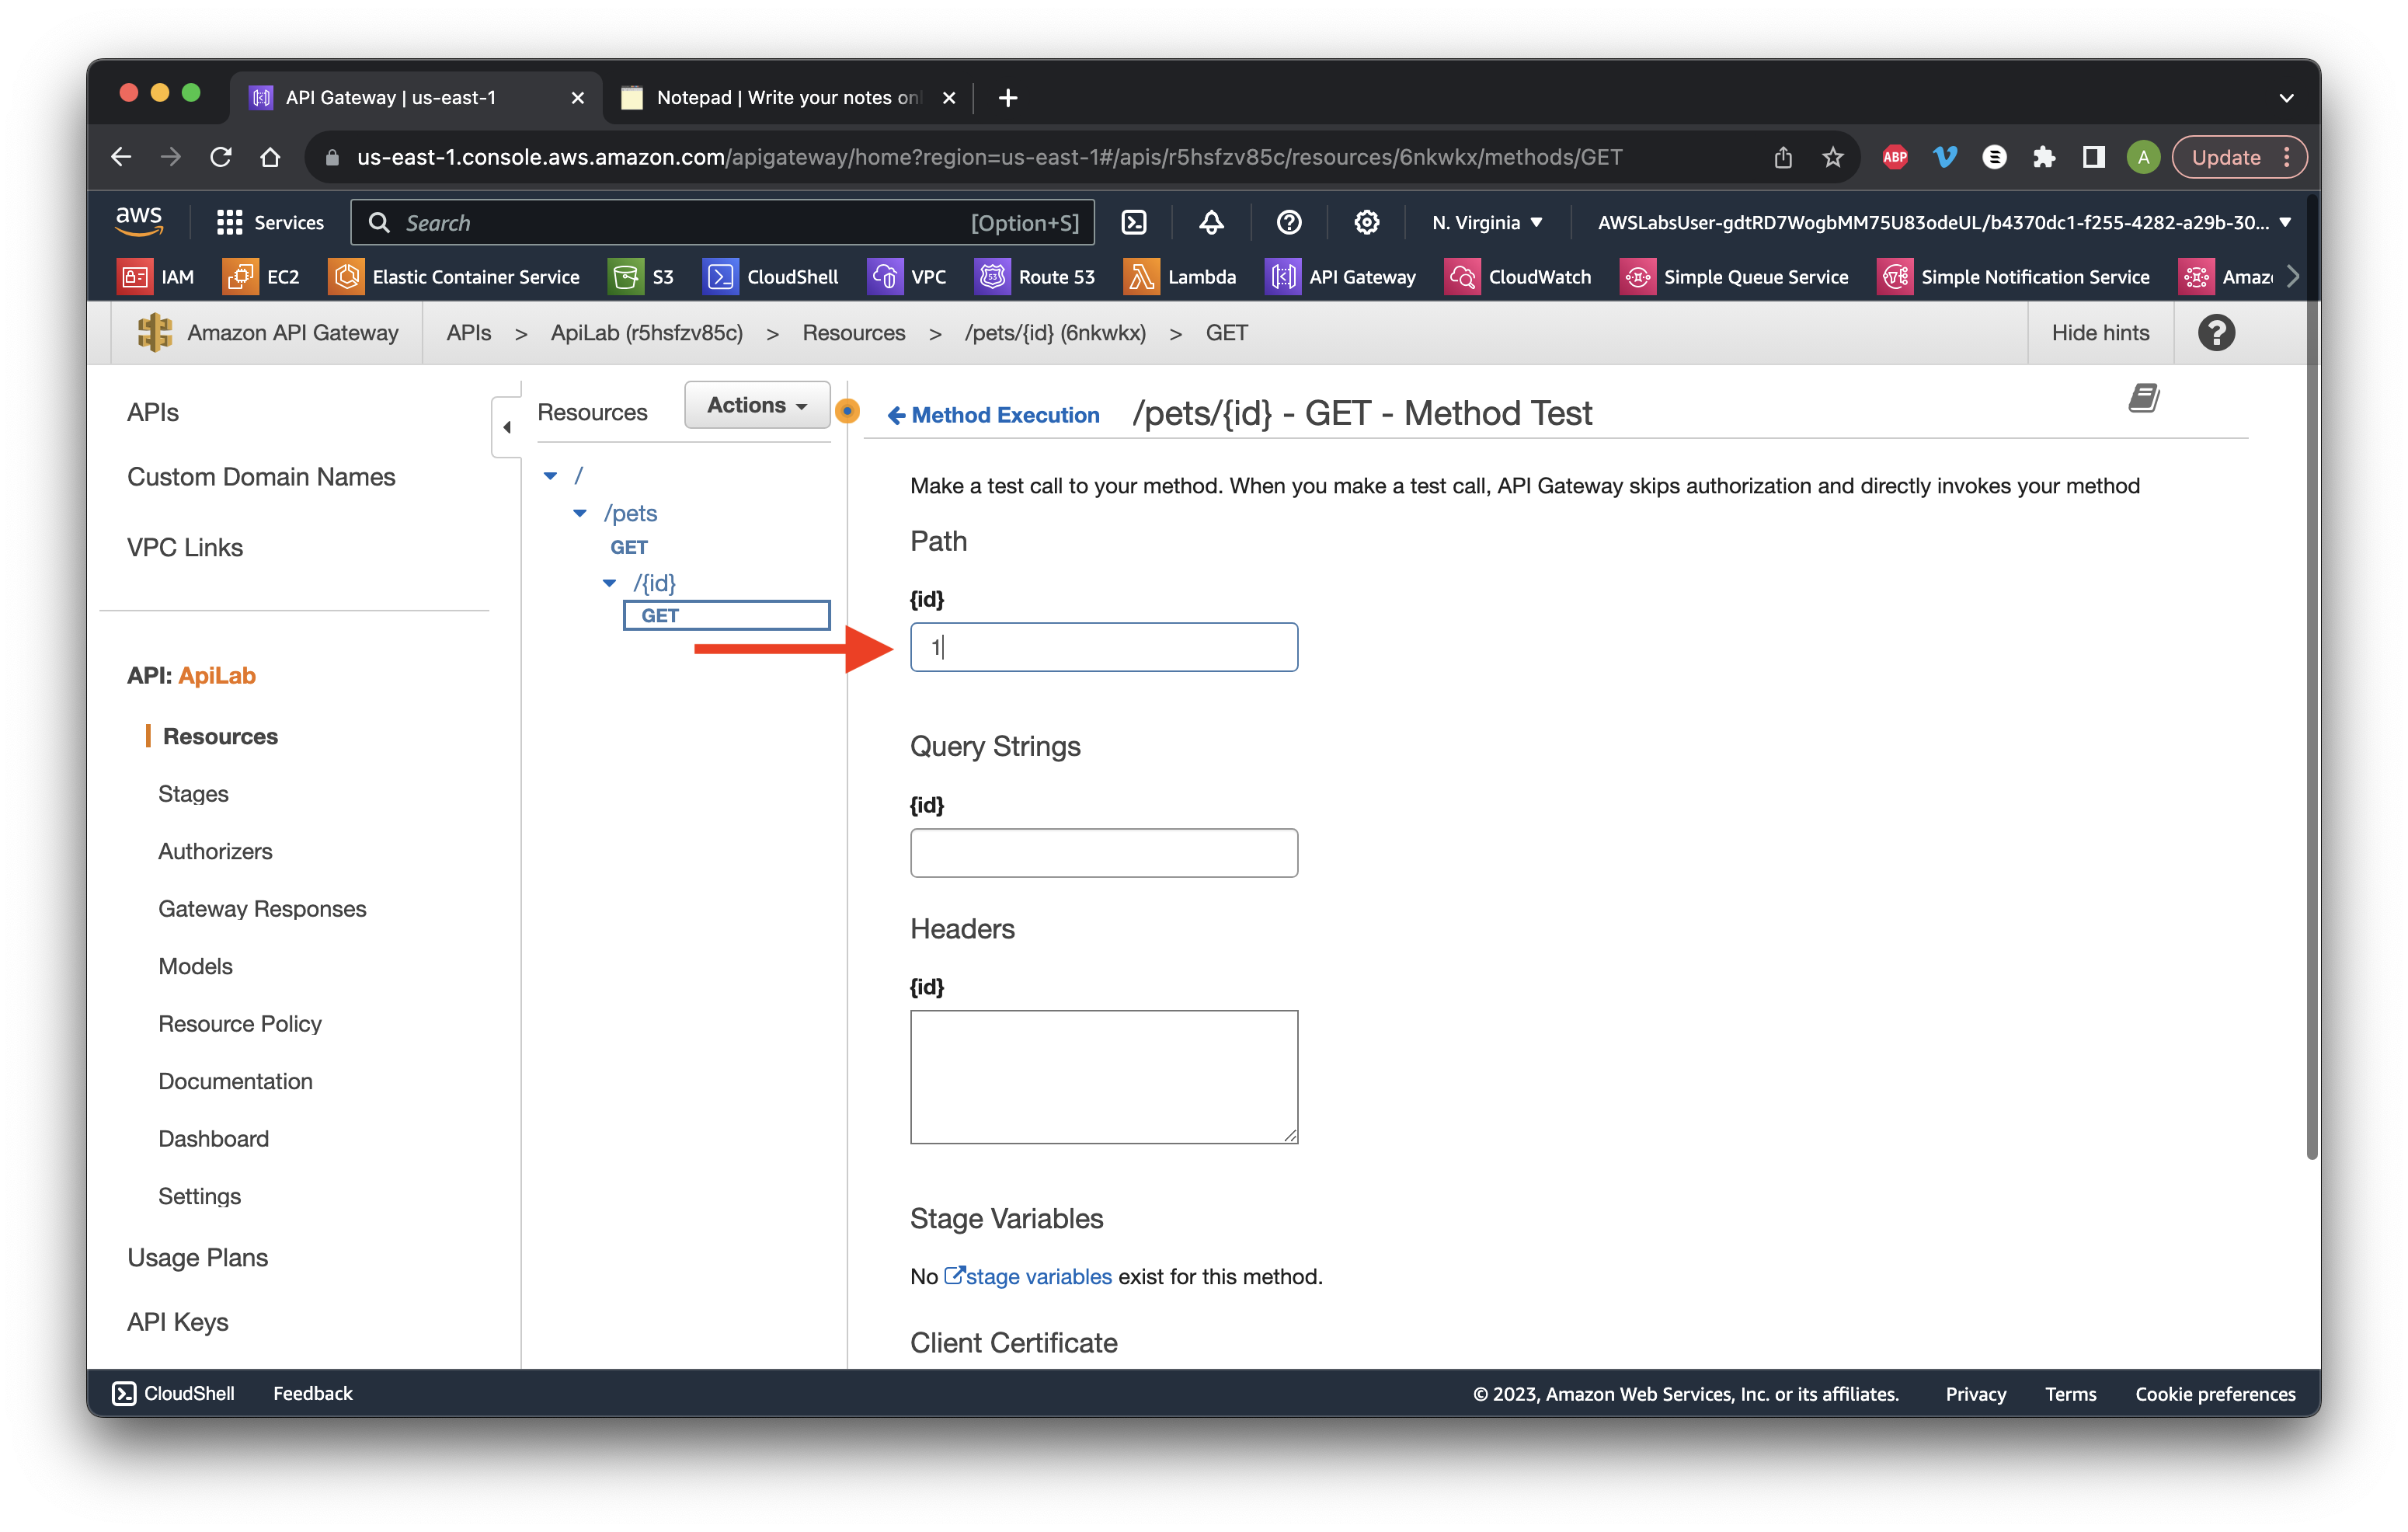
Task: Open Feedback in the footer
Action: 312,1393
